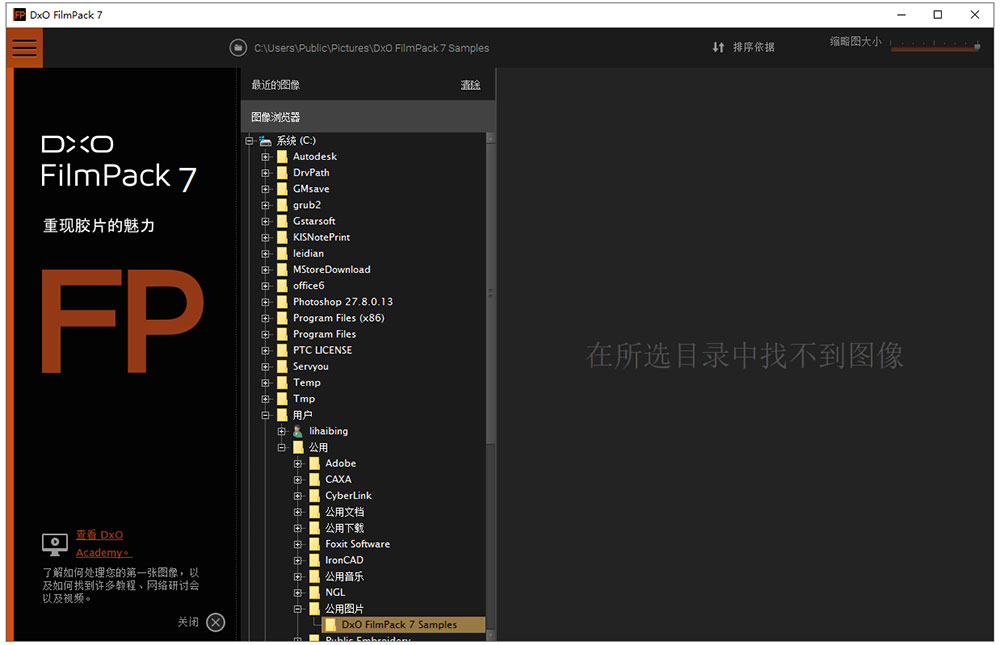Select the Servyou folder
Viewport: 1000px width, 645px height.
(x=311, y=366)
